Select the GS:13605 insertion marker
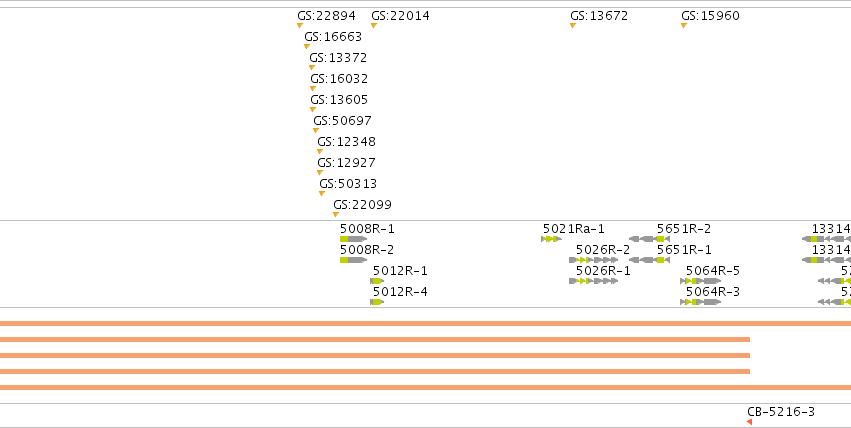851x428 pixels. click(x=313, y=110)
